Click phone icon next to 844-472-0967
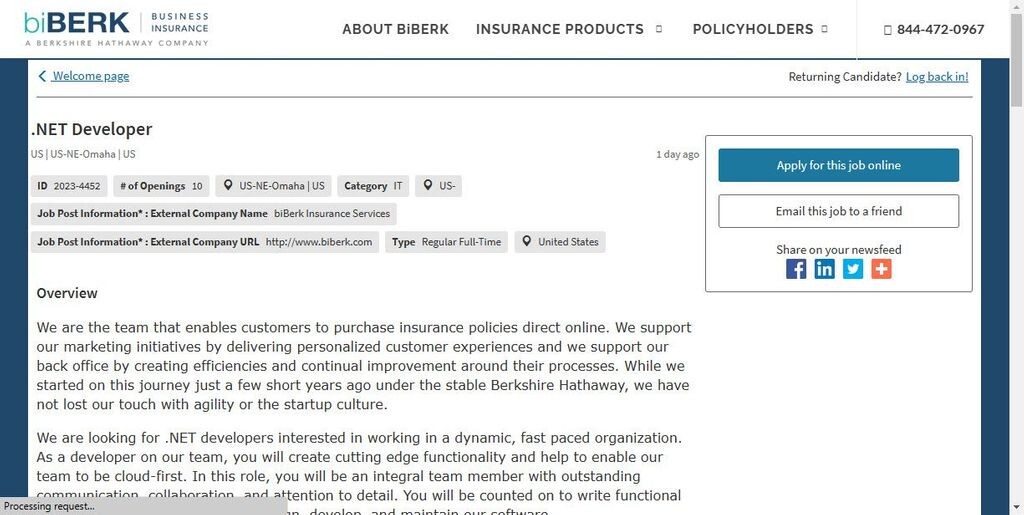Screen dimensions: 1024x515 [887, 29]
